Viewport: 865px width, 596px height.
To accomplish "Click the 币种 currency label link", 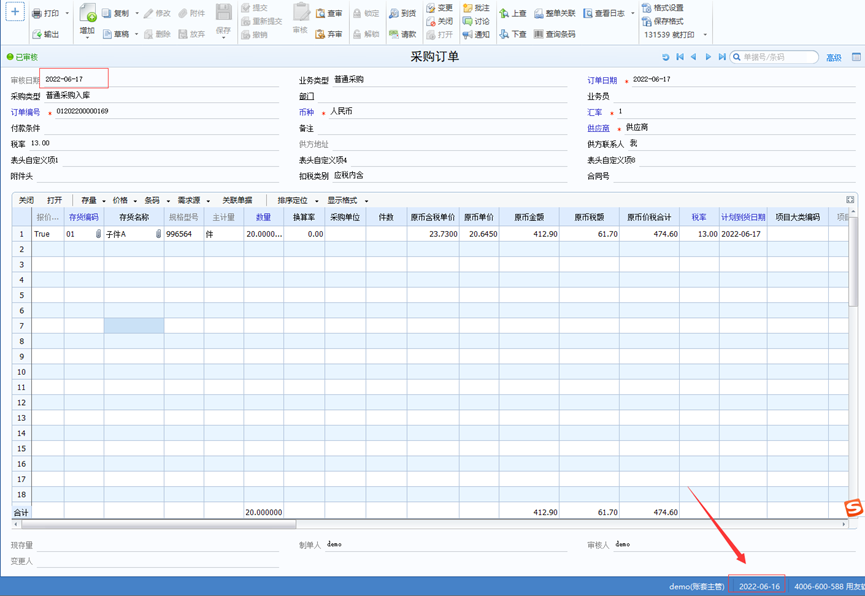I will 307,112.
